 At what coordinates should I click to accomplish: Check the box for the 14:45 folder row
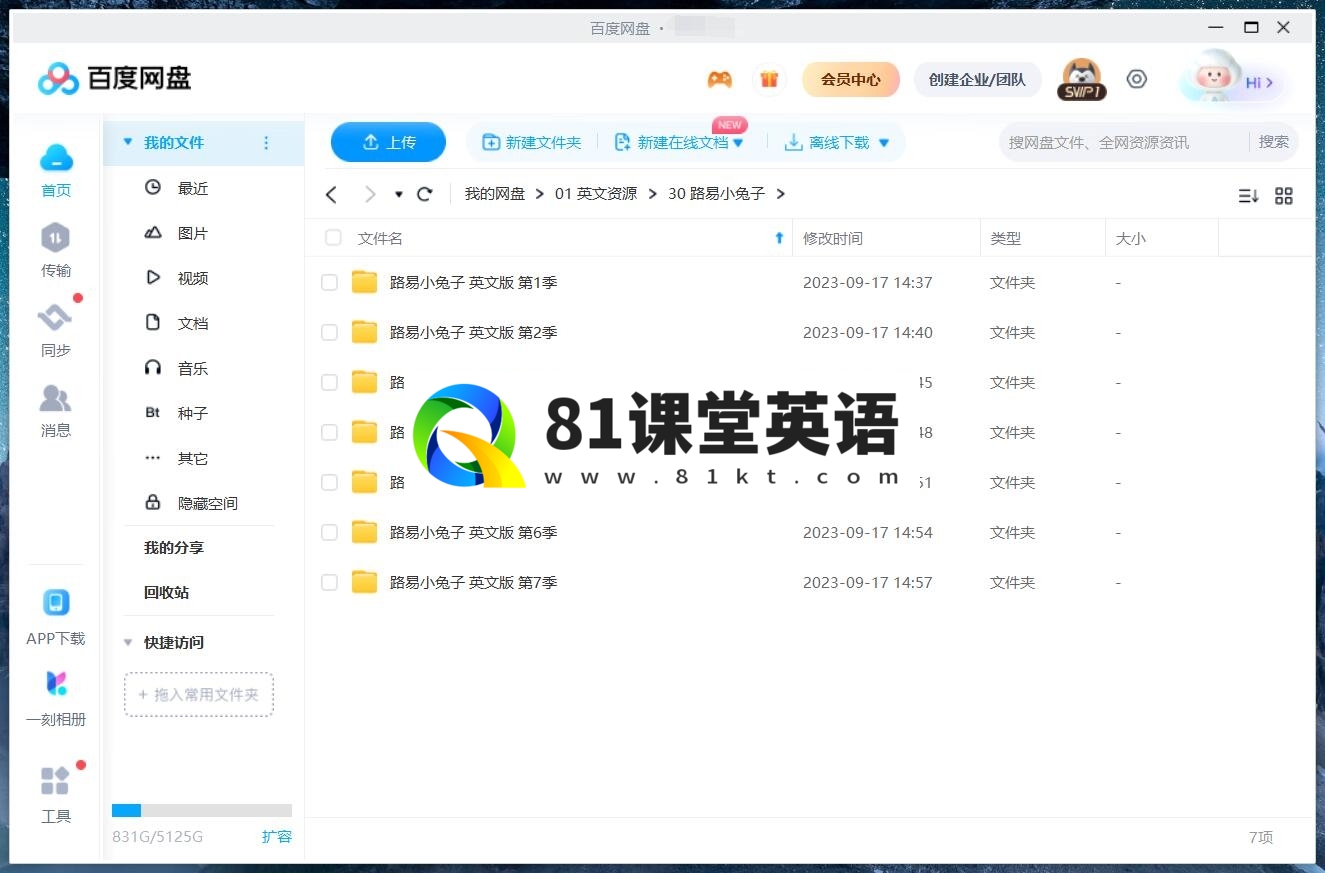[329, 383]
